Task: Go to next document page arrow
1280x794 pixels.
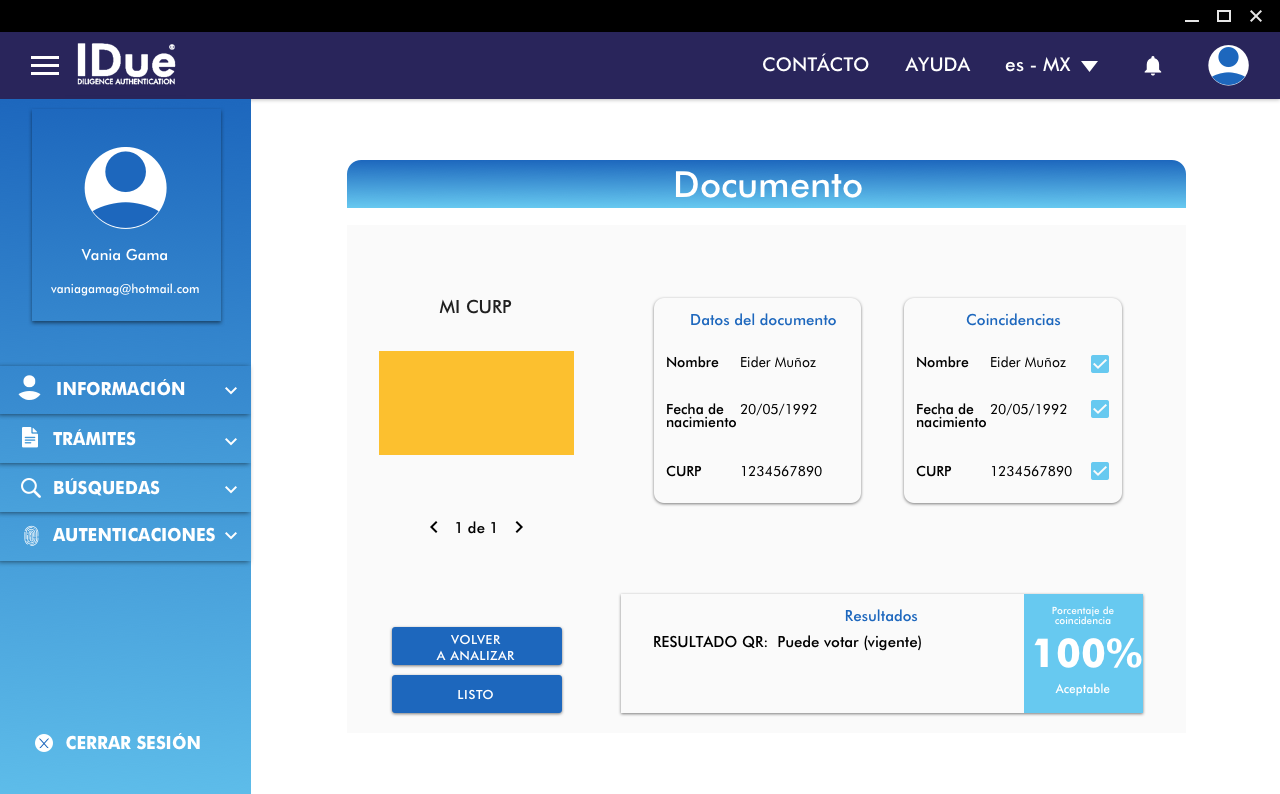Action: tap(519, 528)
